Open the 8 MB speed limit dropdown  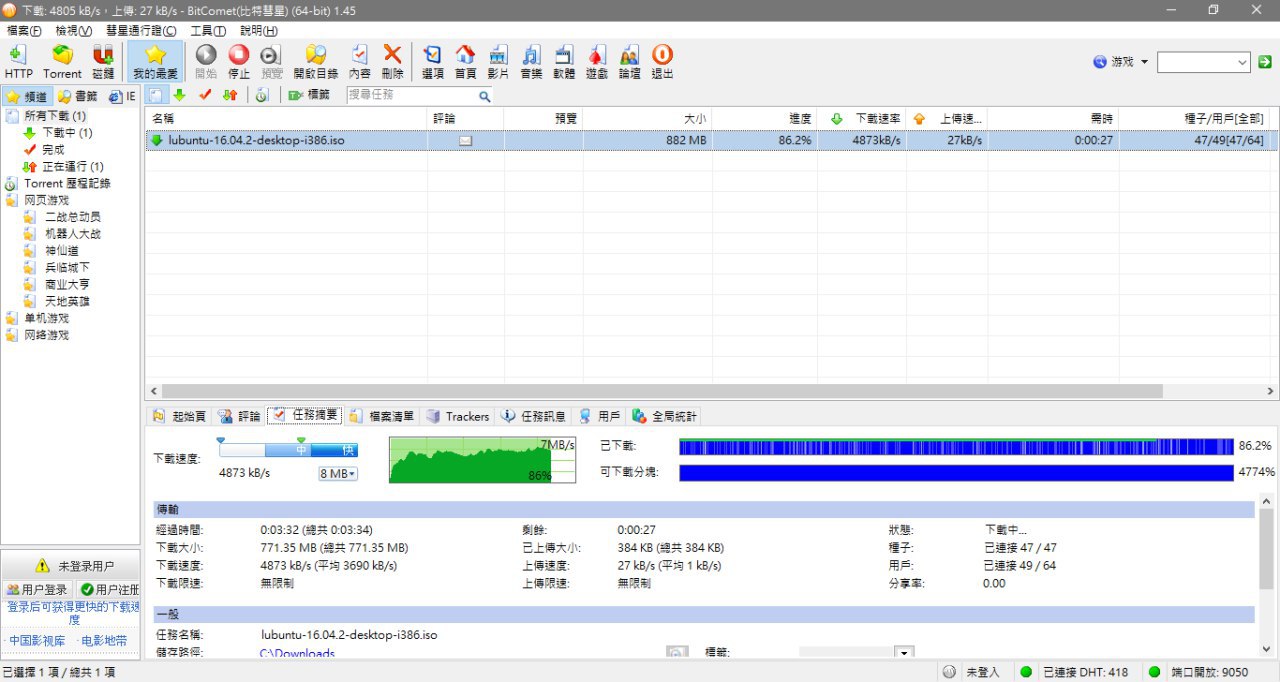click(x=338, y=473)
